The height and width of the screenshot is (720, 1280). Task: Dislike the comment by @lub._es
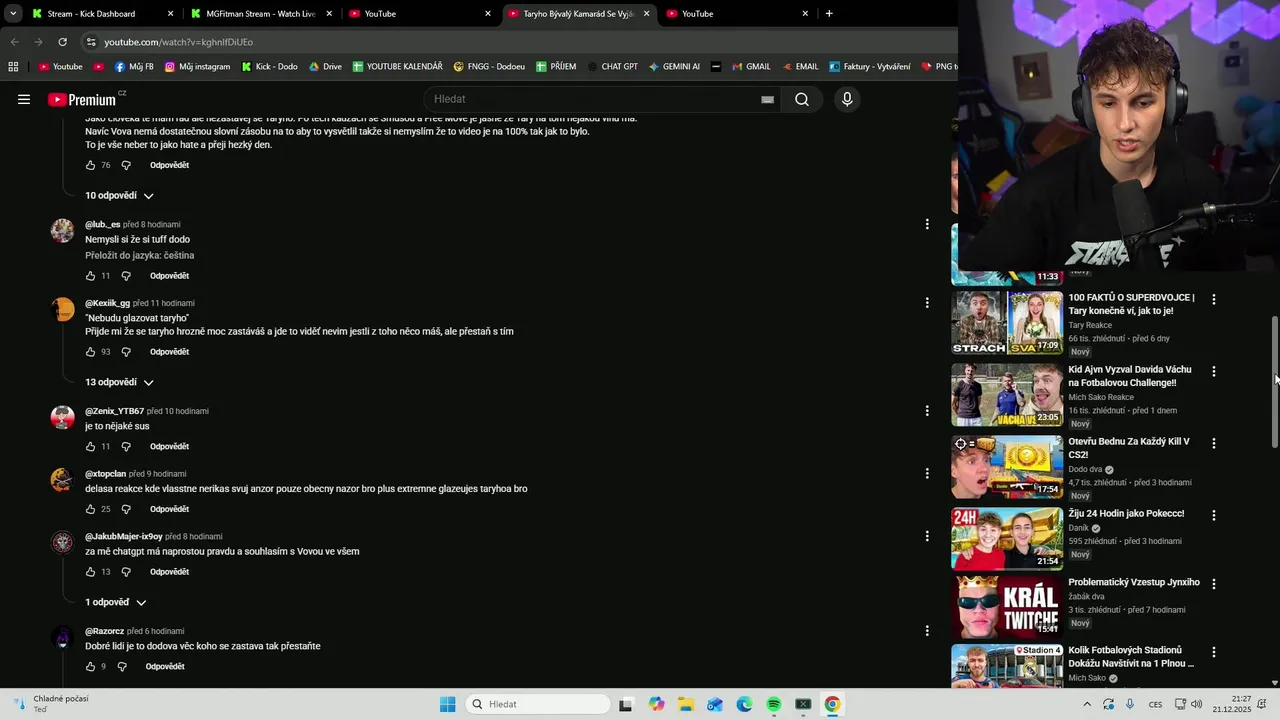126,276
